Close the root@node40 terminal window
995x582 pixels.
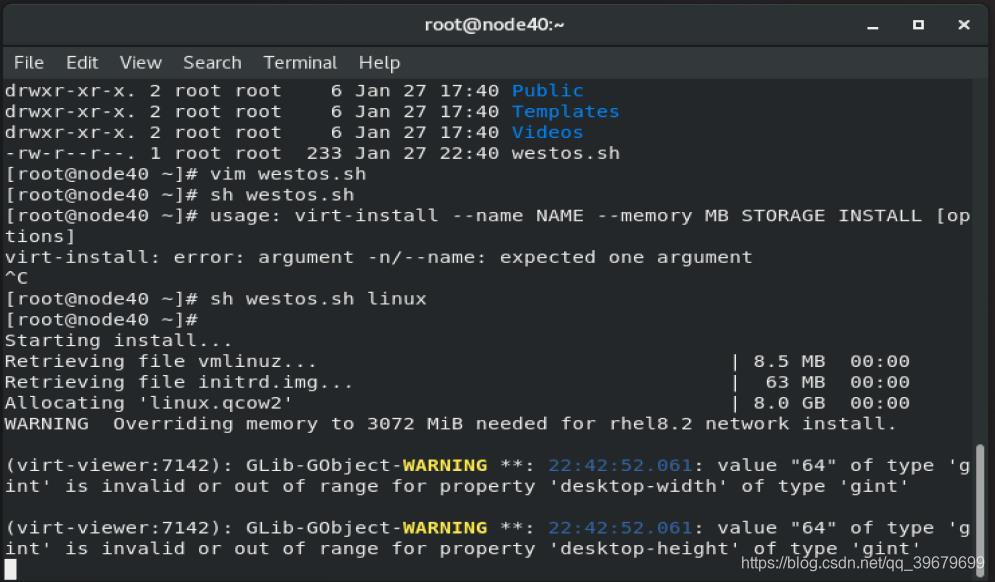coord(963,25)
